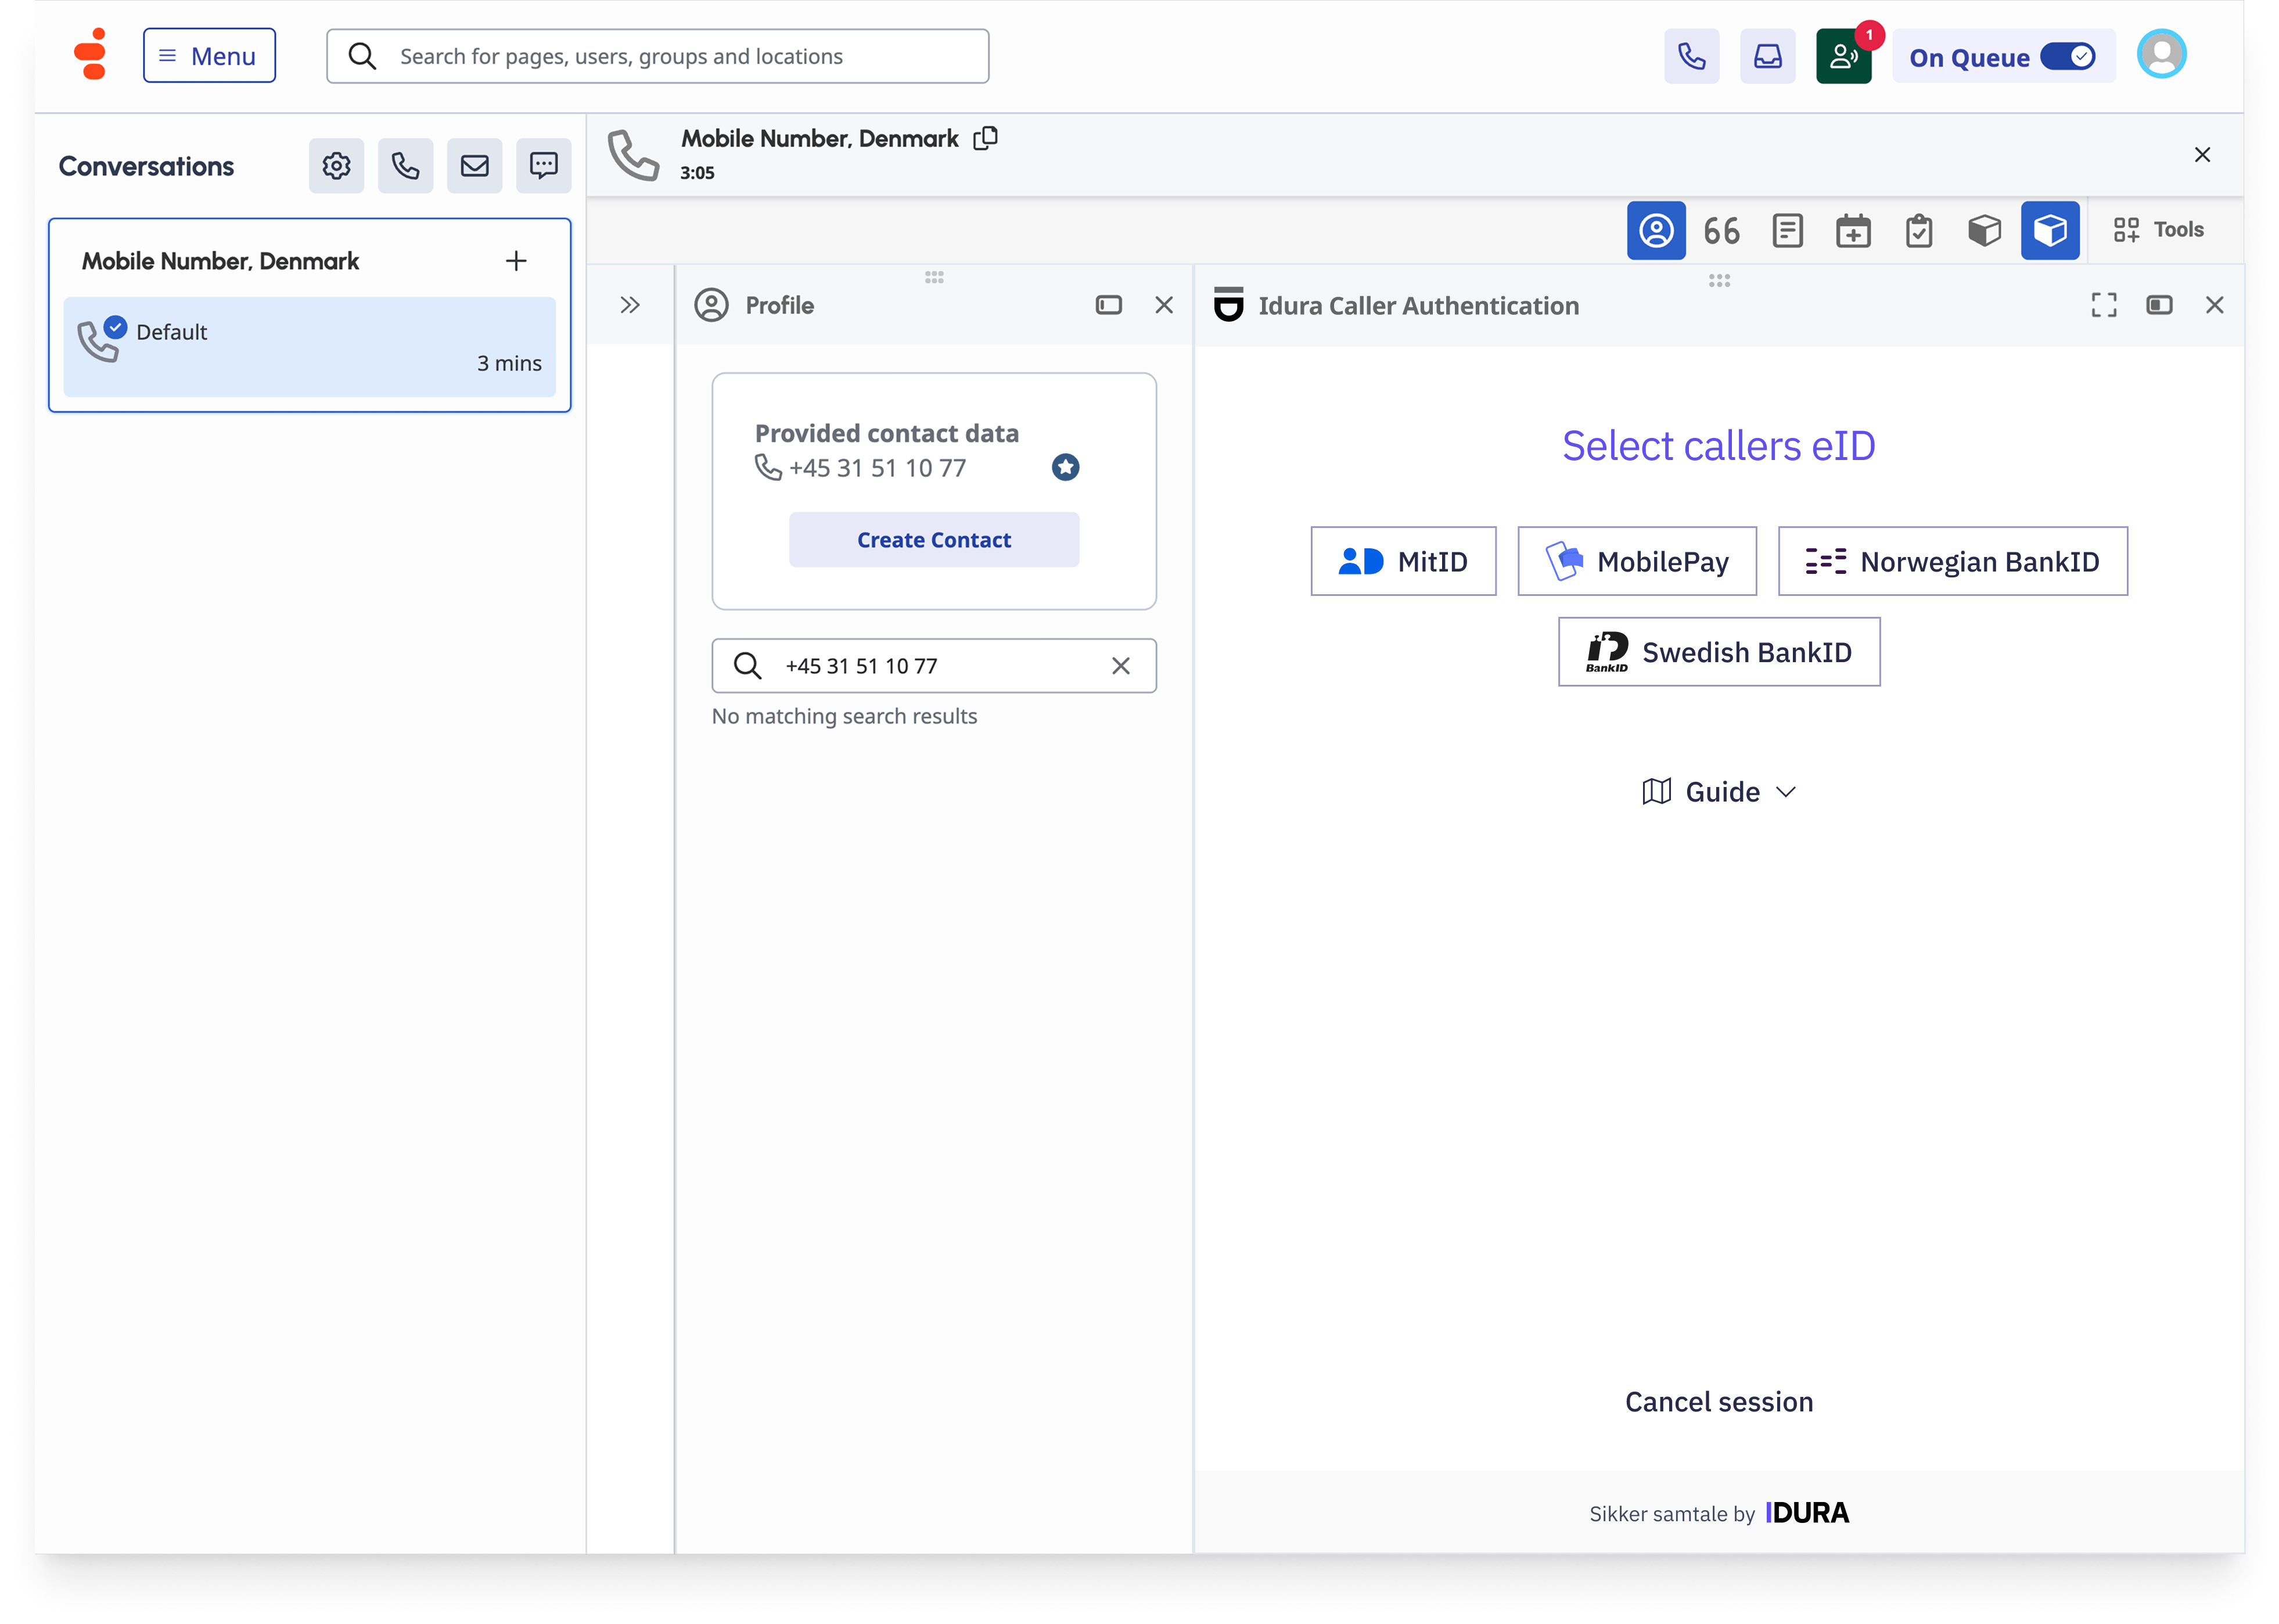
Task: Select the Profile toolbar icon
Action: click(1656, 231)
